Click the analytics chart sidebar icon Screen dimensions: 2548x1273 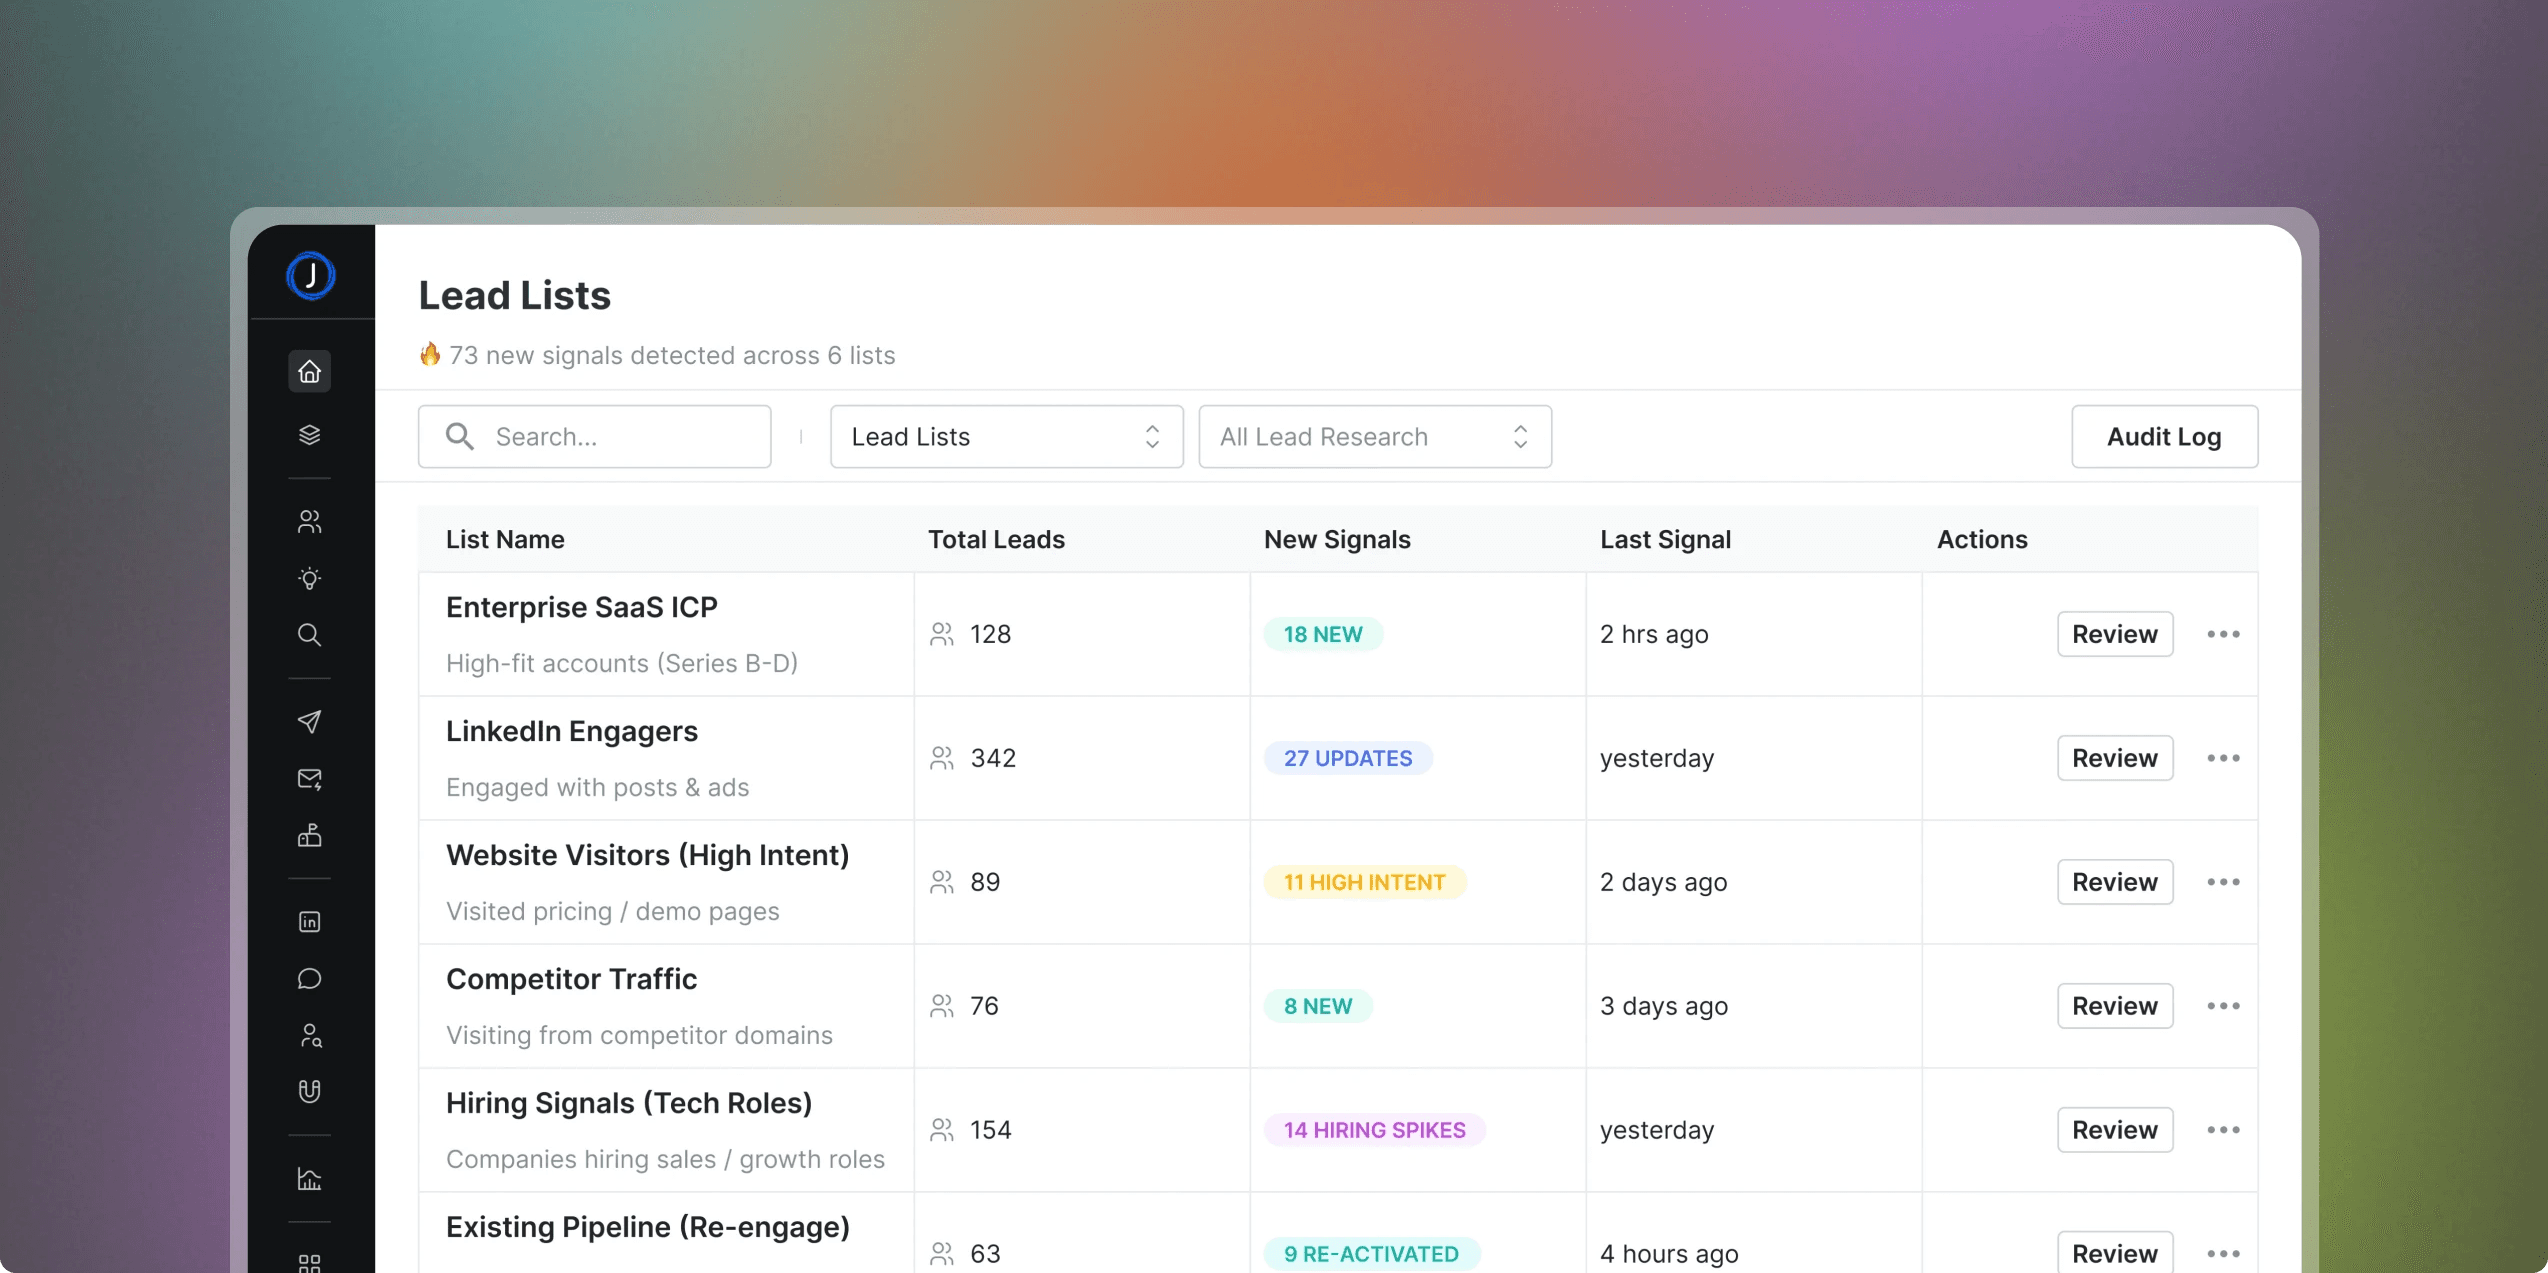(309, 1179)
